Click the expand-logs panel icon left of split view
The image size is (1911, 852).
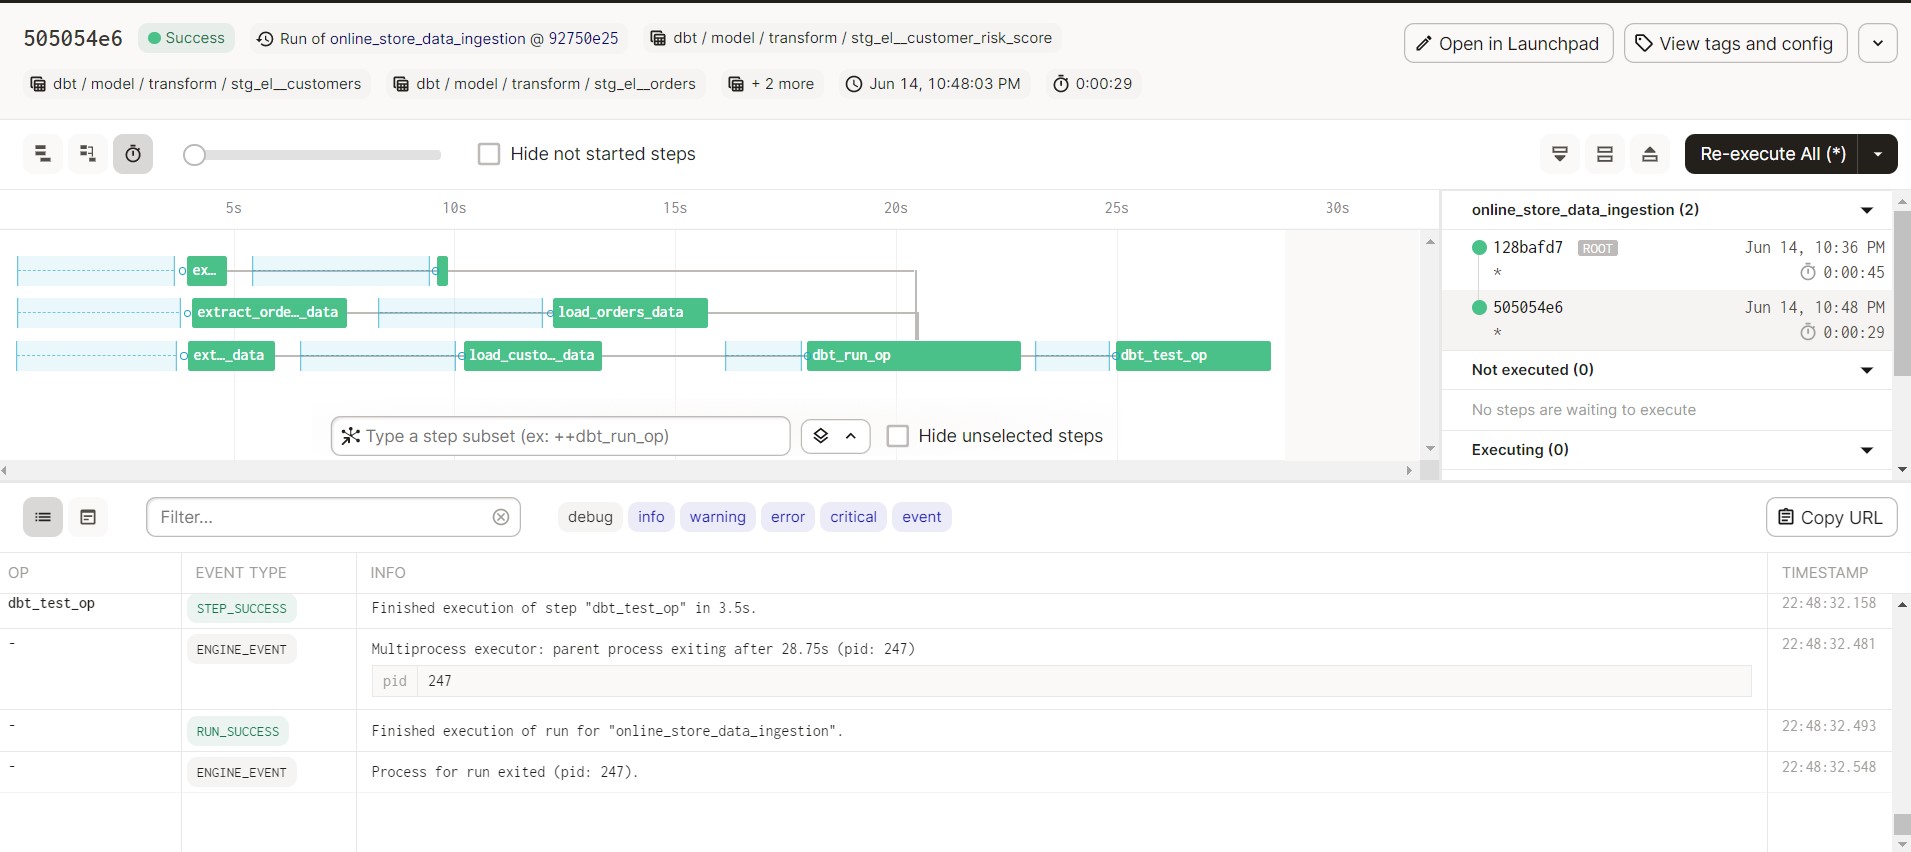point(1560,154)
